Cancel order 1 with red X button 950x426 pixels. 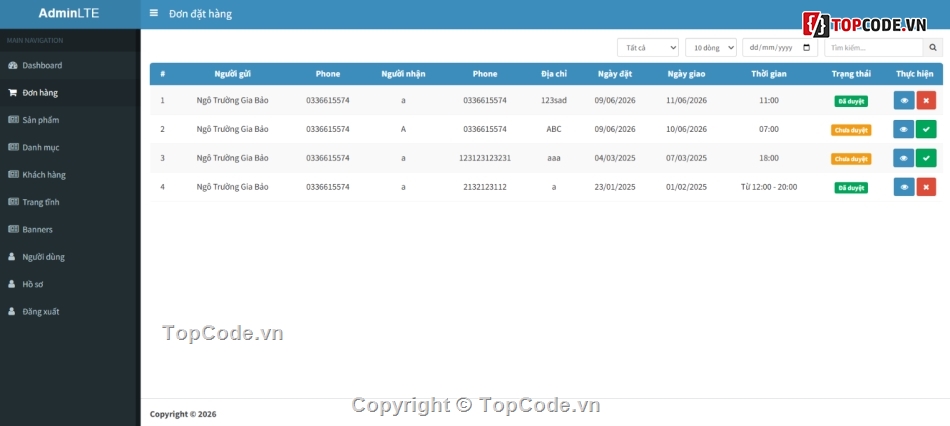point(926,101)
